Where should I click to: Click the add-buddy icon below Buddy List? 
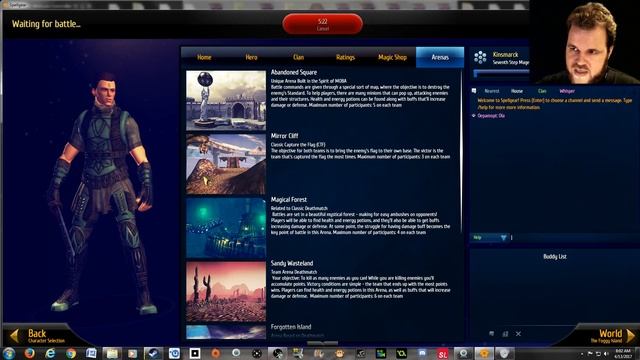click(505, 334)
